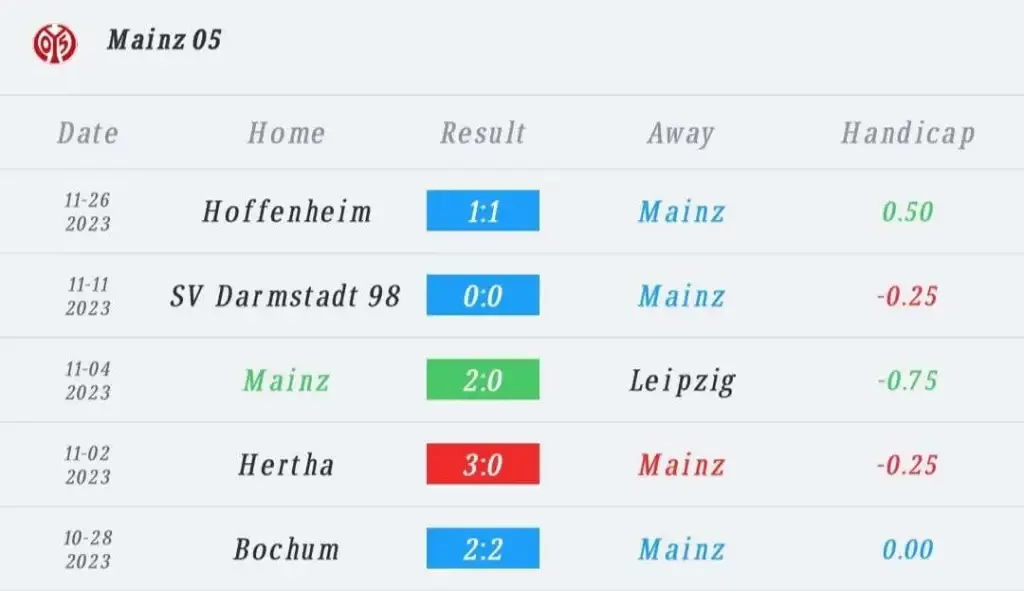Open the blue 1:1 result badge

483,210
